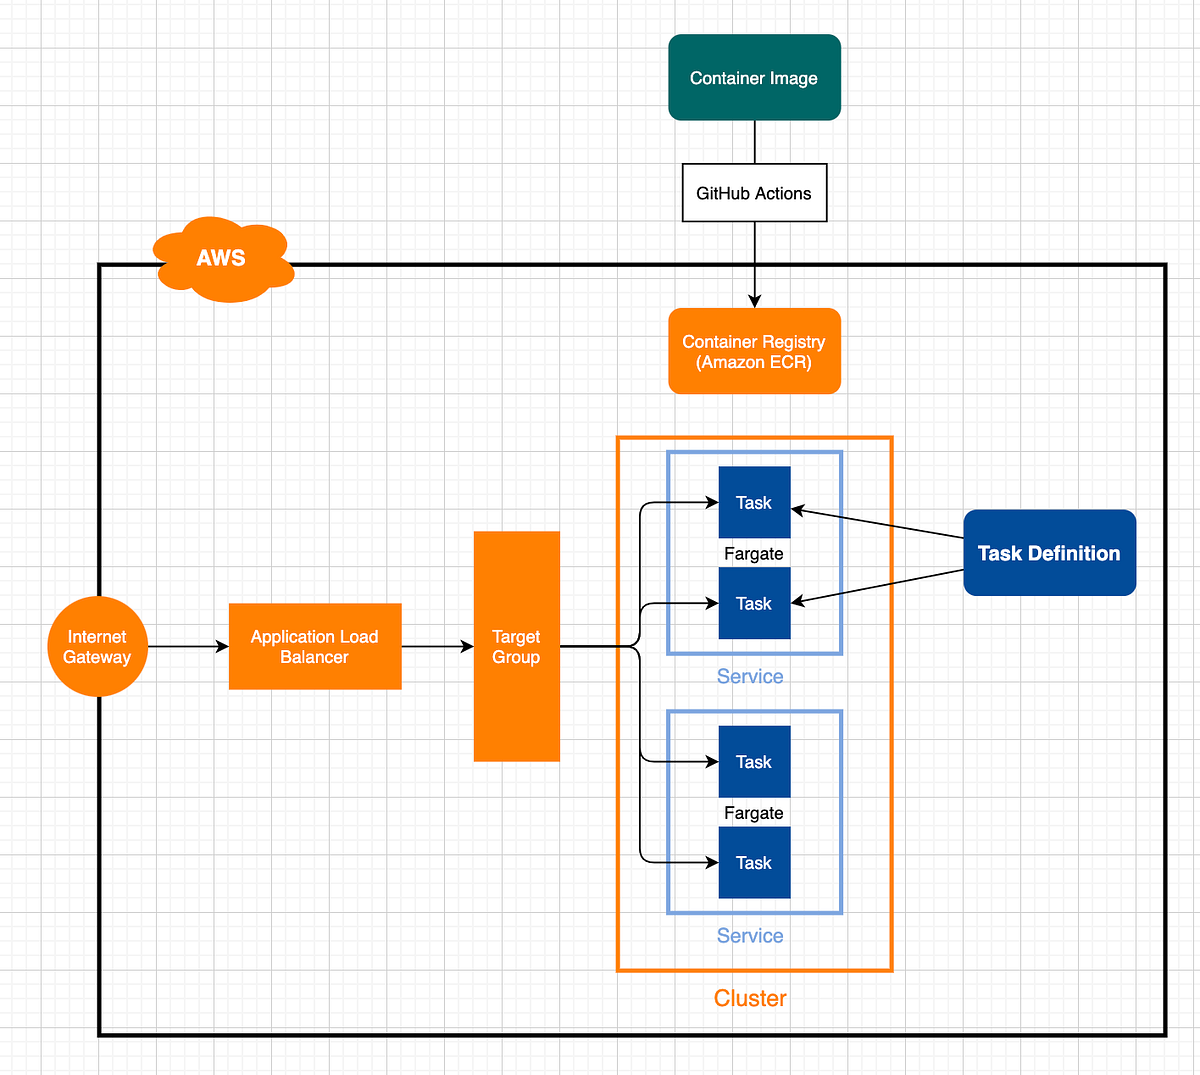
Task: Select the blue Task Definition node
Action: (1049, 553)
